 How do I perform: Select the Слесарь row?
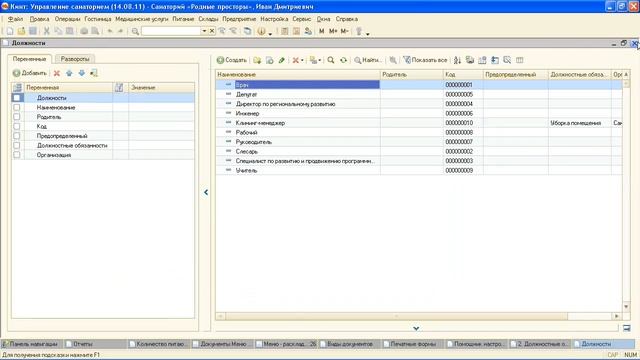tap(419, 151)
